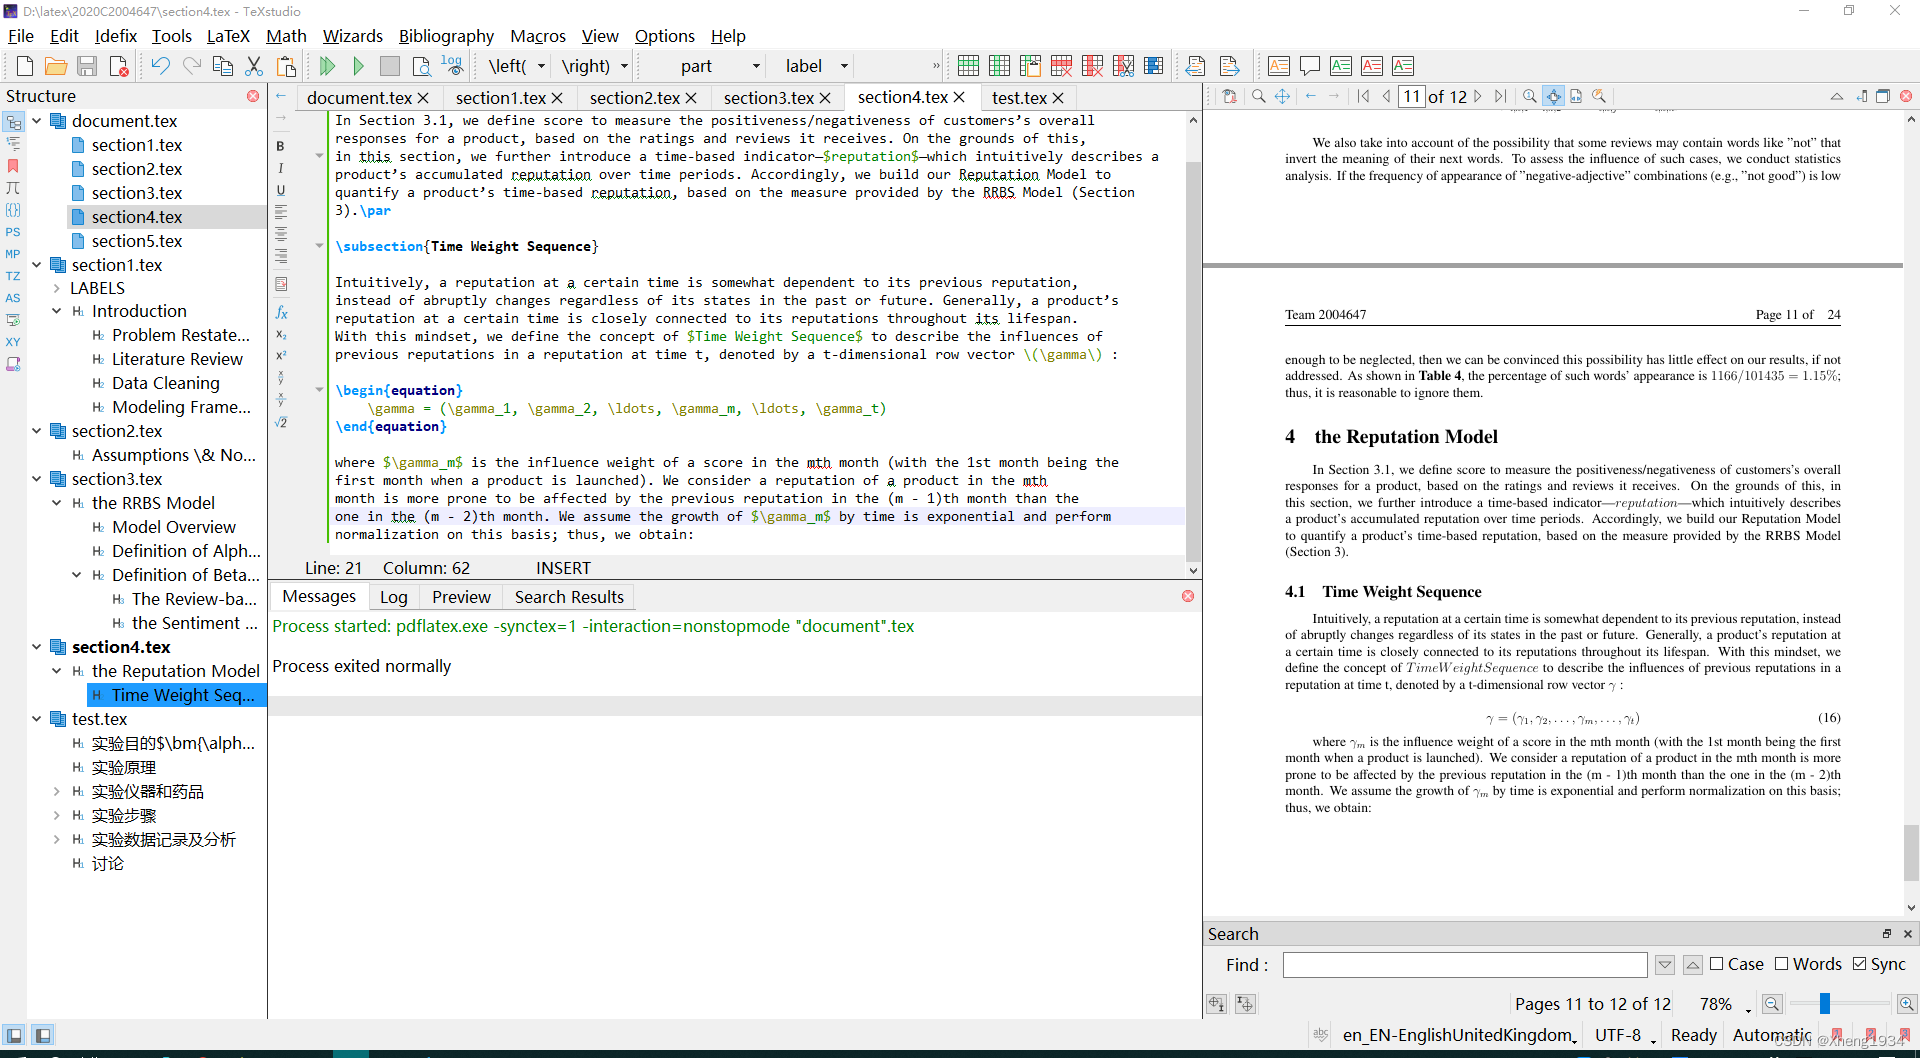
Task: Open the Bibliography menu
Action: [x=446, y=36]
